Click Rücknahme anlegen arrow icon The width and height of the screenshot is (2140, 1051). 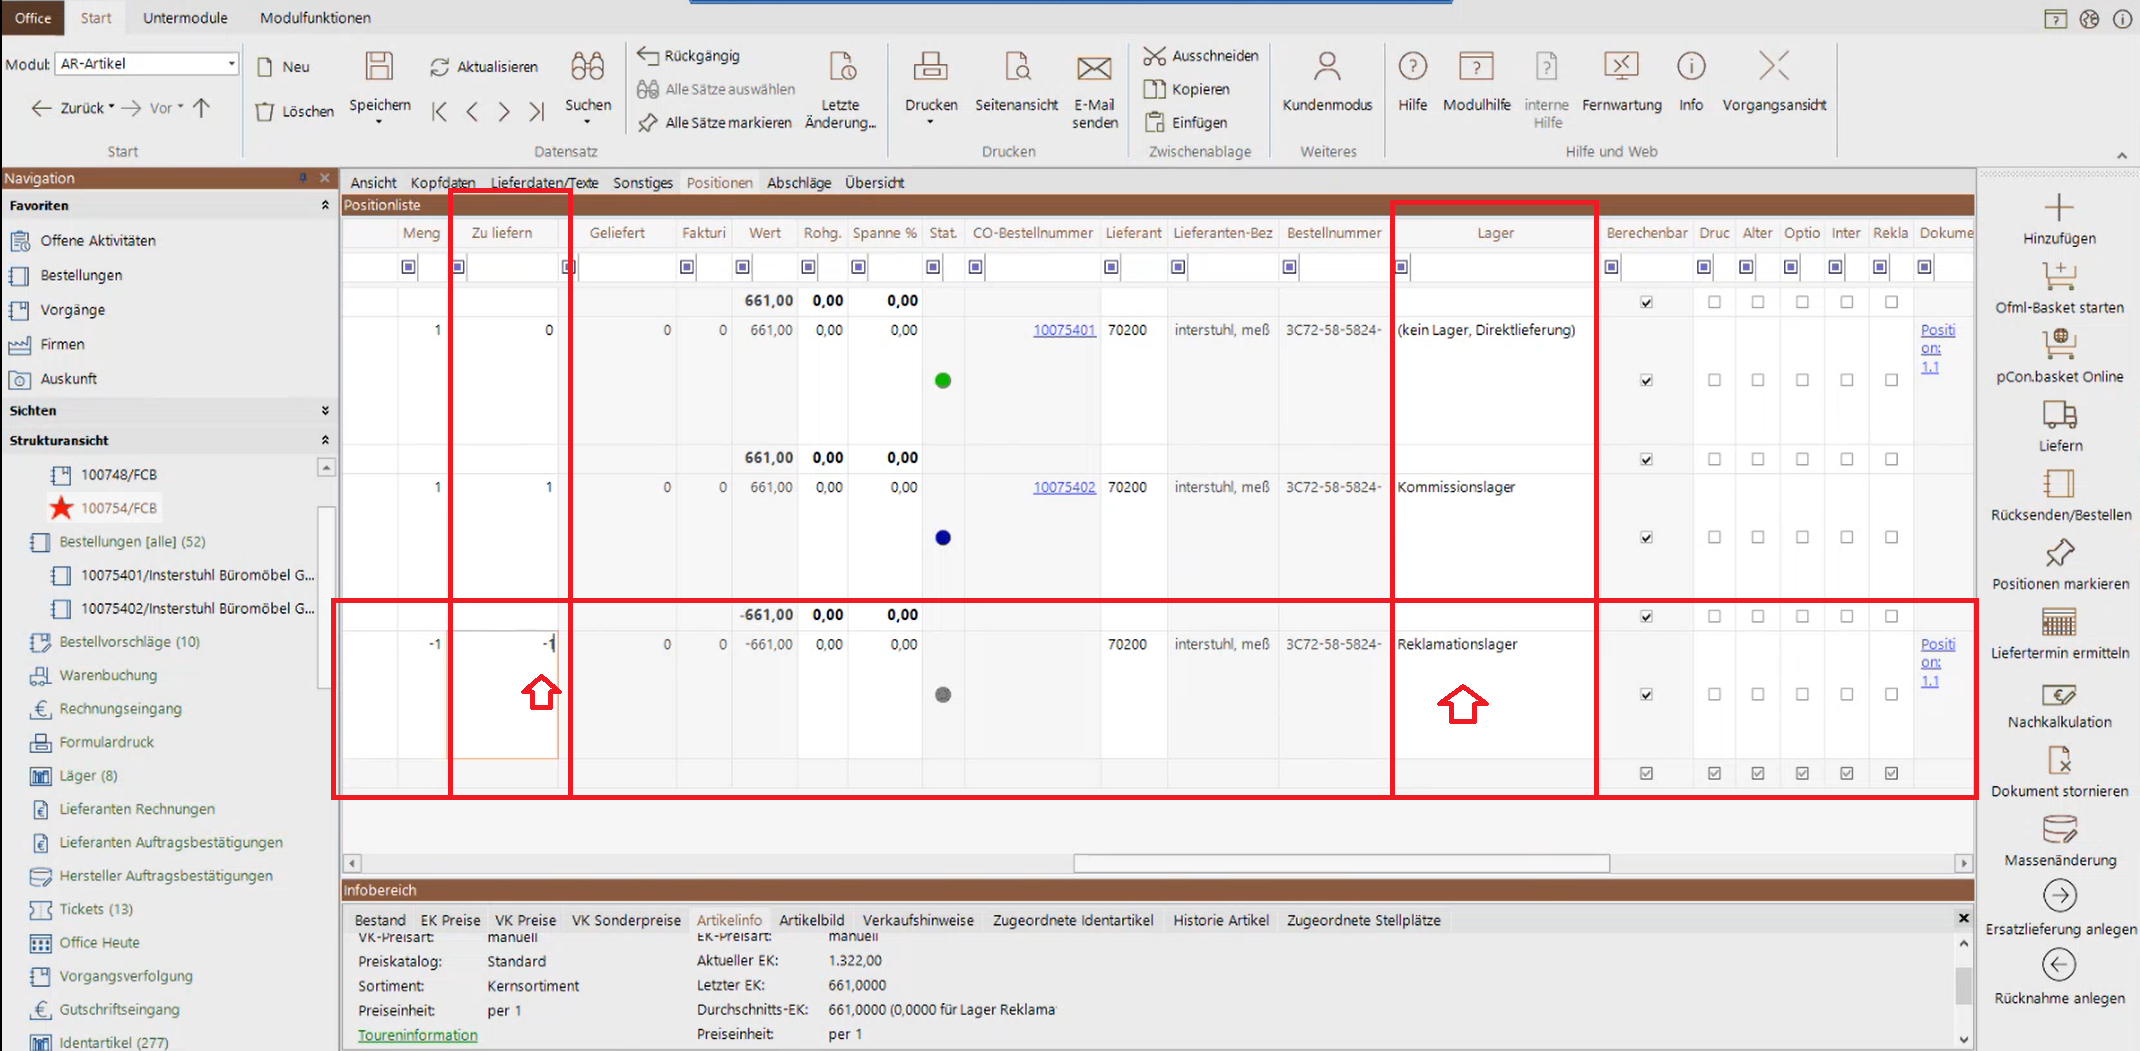click(x=2059, y=965)
